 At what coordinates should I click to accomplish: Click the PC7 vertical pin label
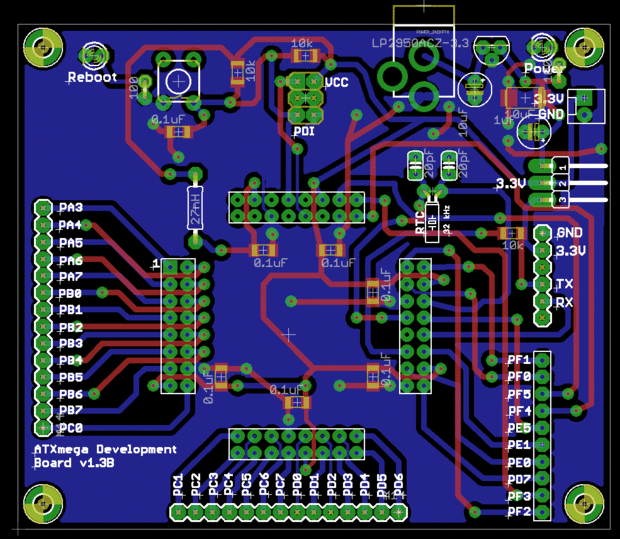click(280, 485)
